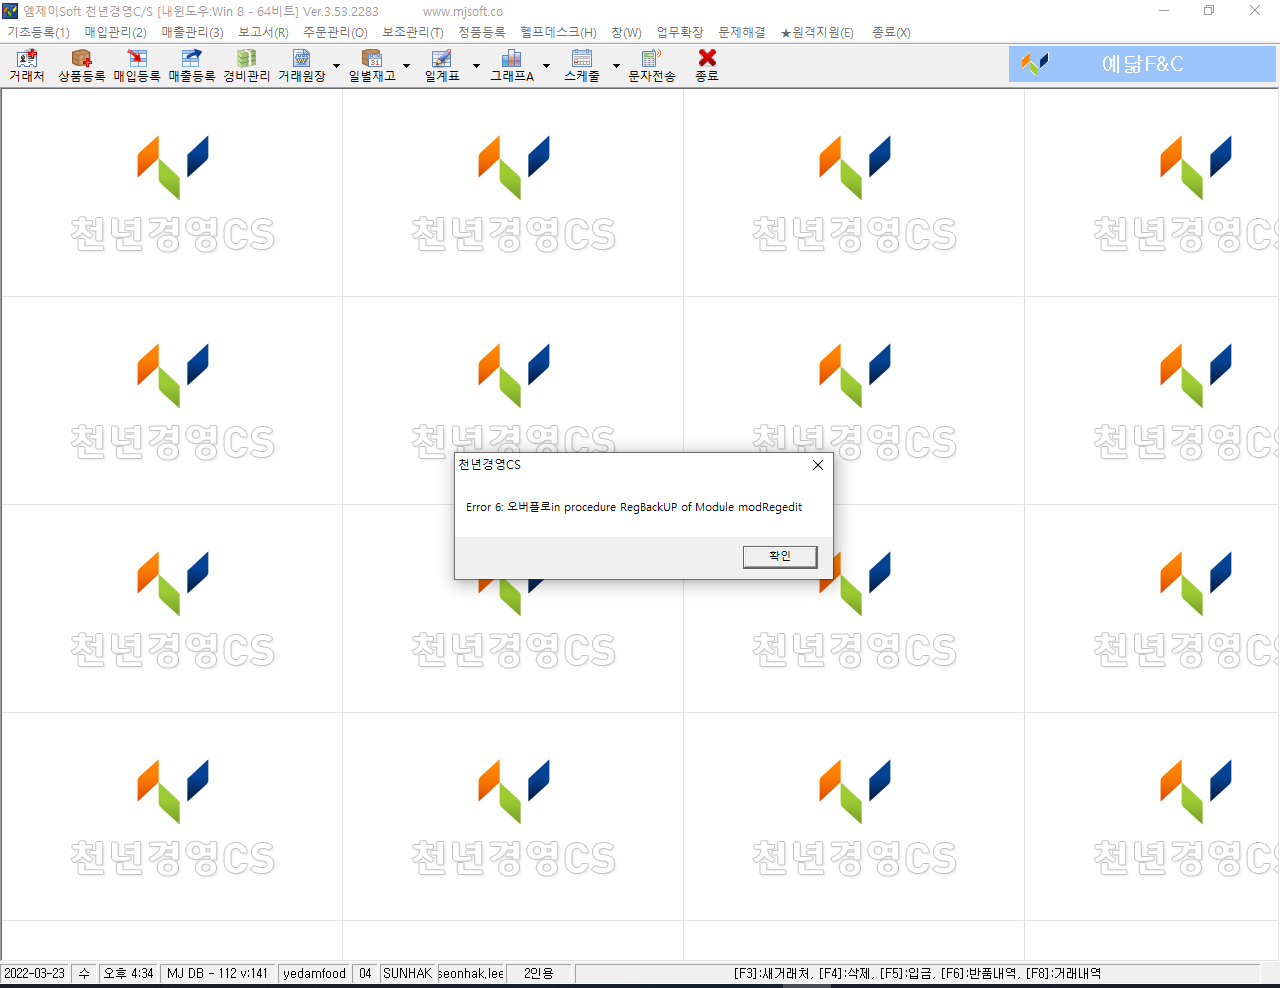The height and width of the screenshot is (988, 1280).
Task: Open the 정품등록 menu
Action: coord(482,32)
